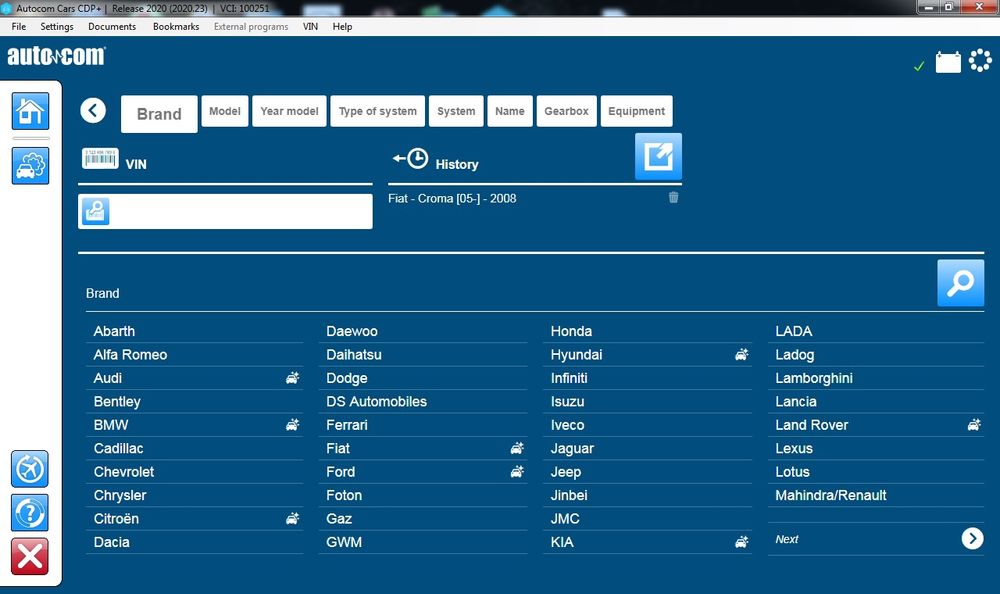
Task: Open the VIN menu
Action: pyautogui.click(x=310, y=26)
